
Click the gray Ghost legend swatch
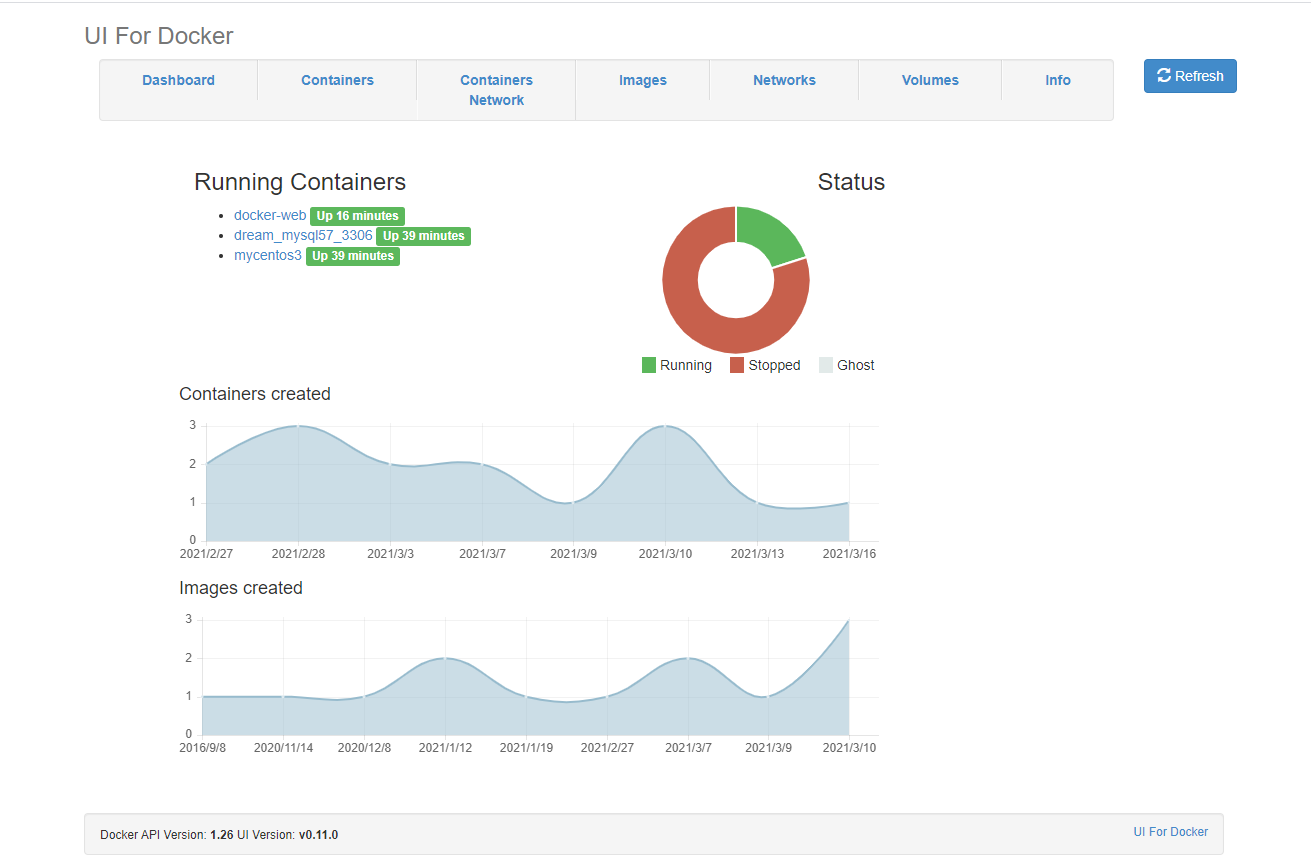coord(826,365)
